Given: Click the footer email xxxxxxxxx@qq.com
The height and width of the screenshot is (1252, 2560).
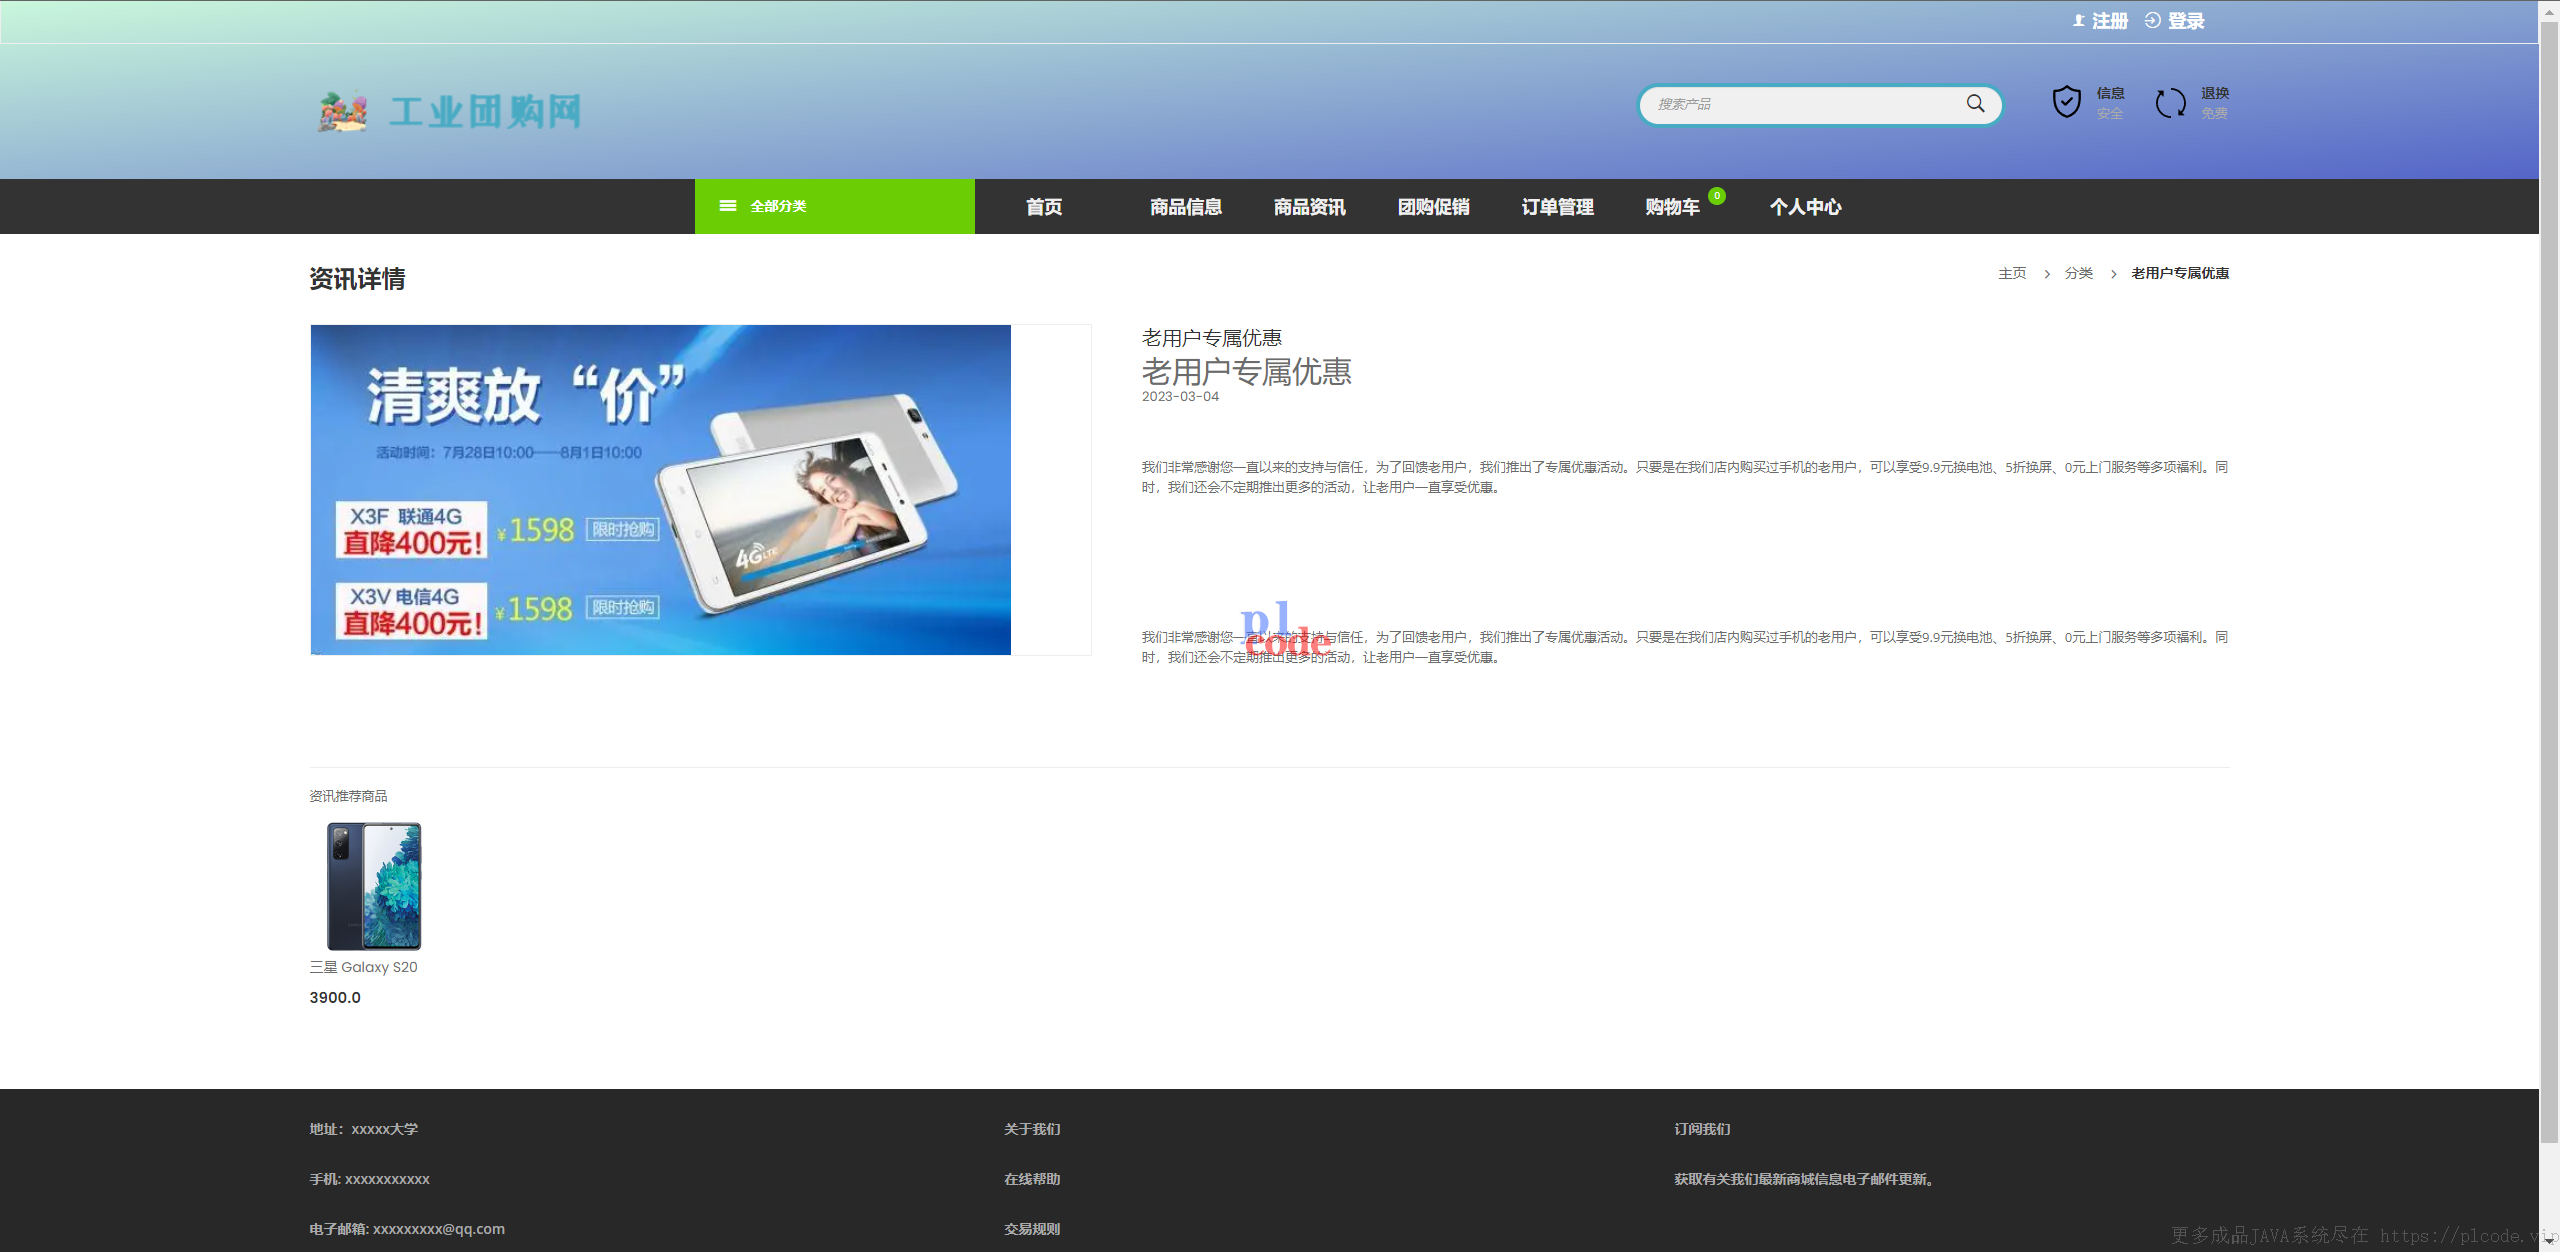Looking at the screenshot, I should click(407, 1229).
